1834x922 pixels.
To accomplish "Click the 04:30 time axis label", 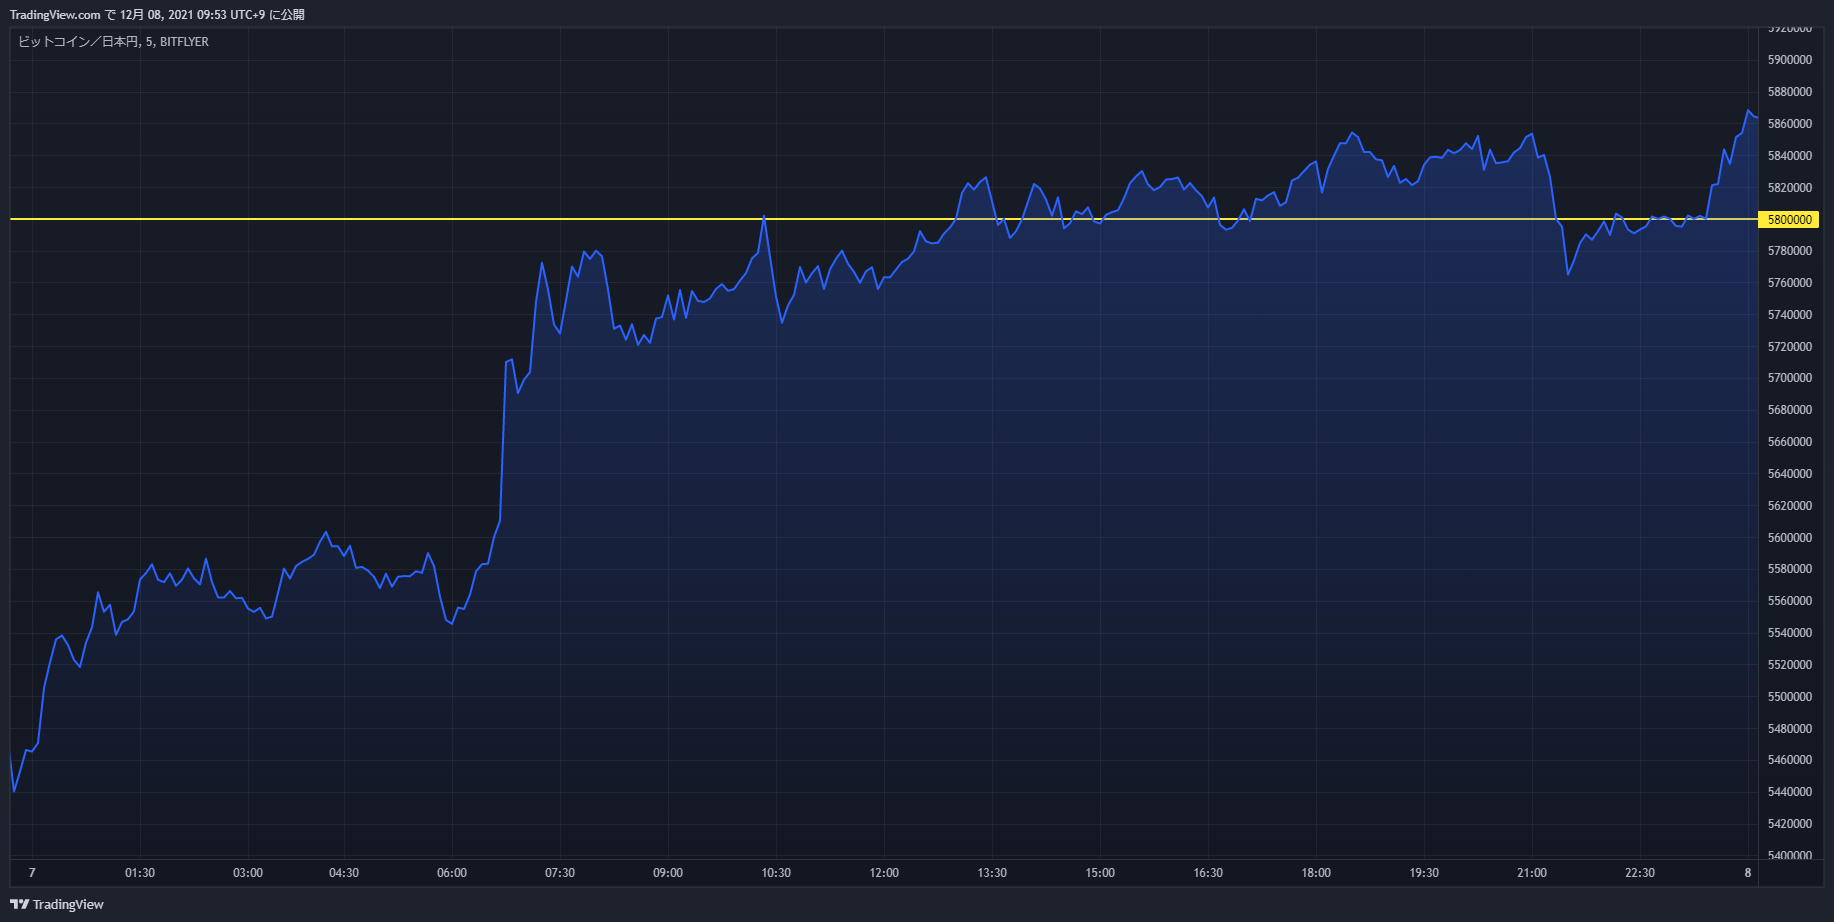I will coord(344,873).
